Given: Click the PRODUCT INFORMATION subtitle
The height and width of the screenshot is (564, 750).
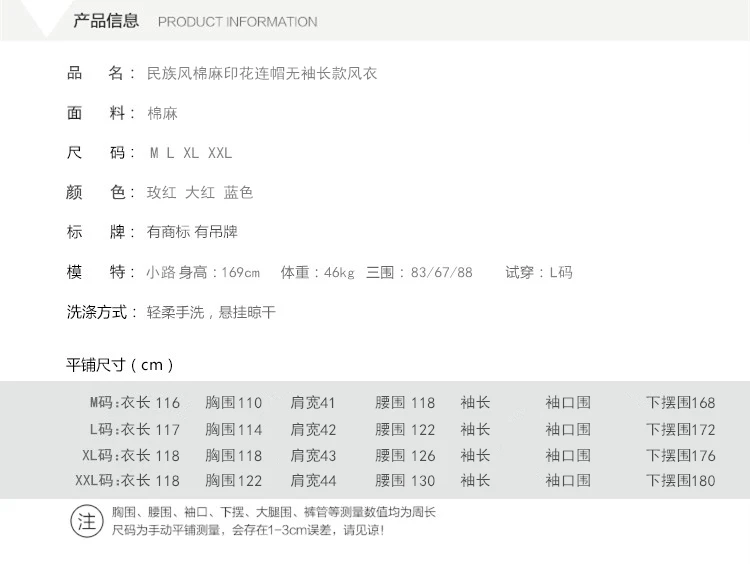Looking at the screenshot, I should [x=237, y=22].
